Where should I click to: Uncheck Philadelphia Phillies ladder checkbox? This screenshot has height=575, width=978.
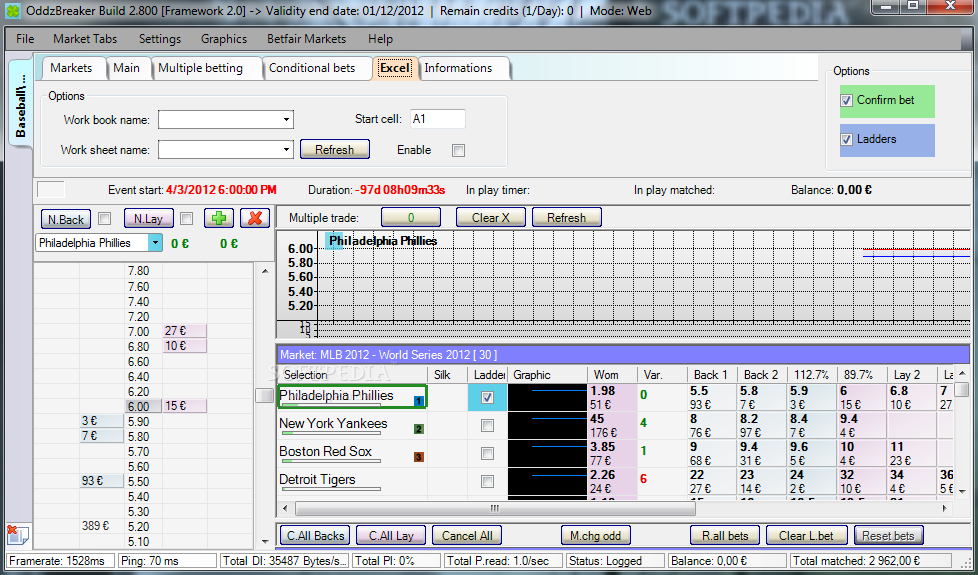point(487,397)
